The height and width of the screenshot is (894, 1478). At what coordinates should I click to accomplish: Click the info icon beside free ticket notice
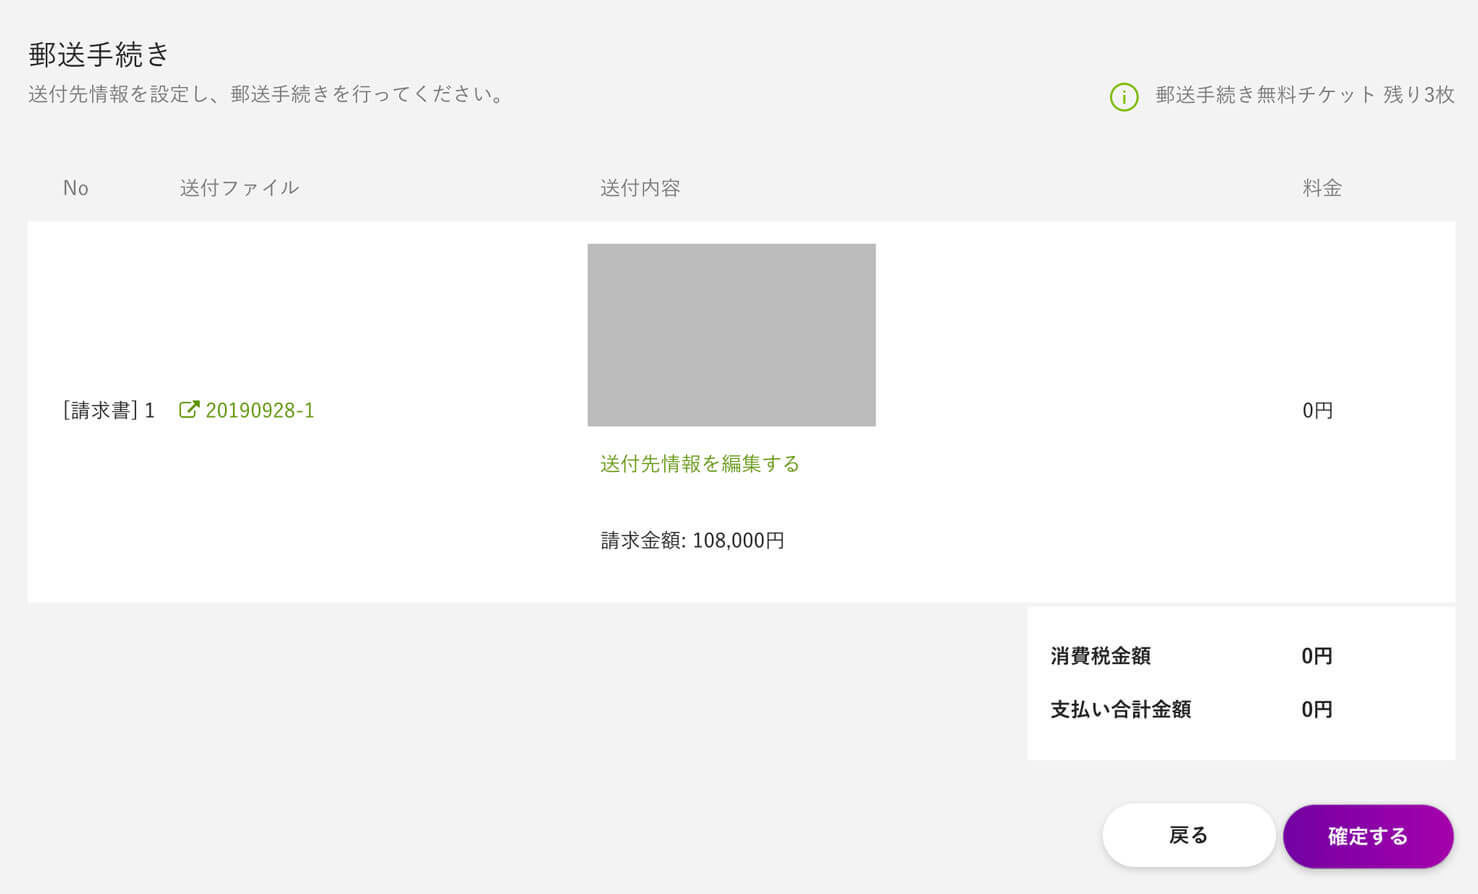pos(1124,97)
